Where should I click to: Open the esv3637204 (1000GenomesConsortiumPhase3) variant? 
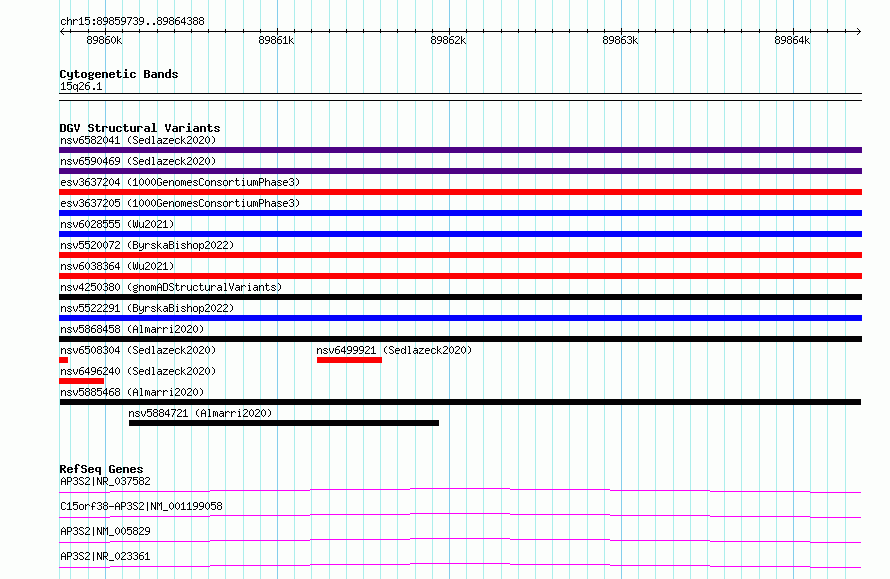[180, 182]
